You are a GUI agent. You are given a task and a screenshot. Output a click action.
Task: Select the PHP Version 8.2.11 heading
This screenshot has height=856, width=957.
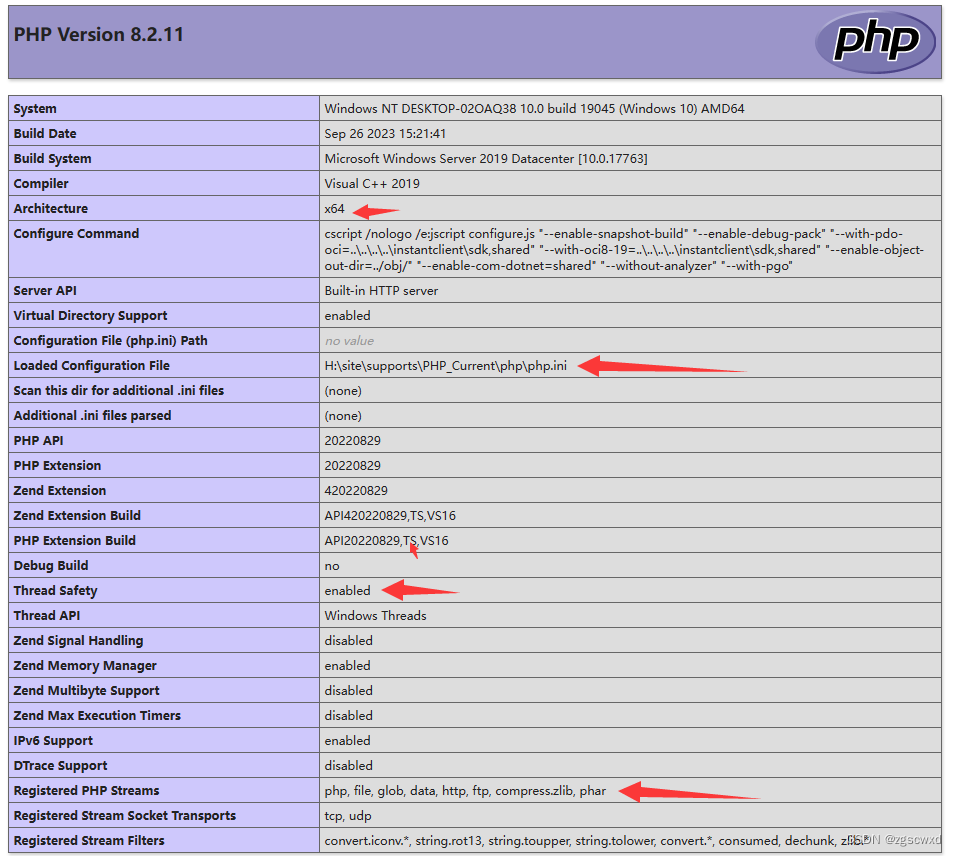tap(98, 35)
